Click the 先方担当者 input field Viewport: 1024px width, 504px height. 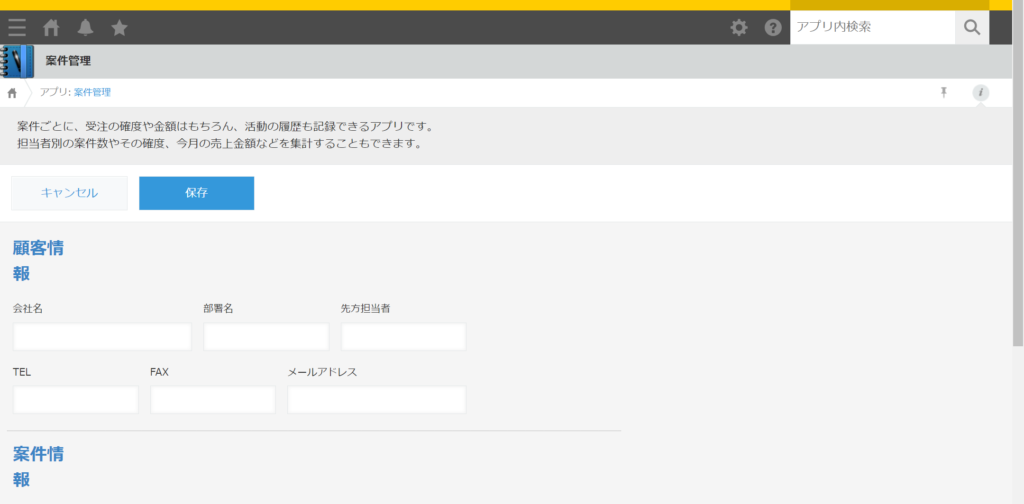click(404, 337)
